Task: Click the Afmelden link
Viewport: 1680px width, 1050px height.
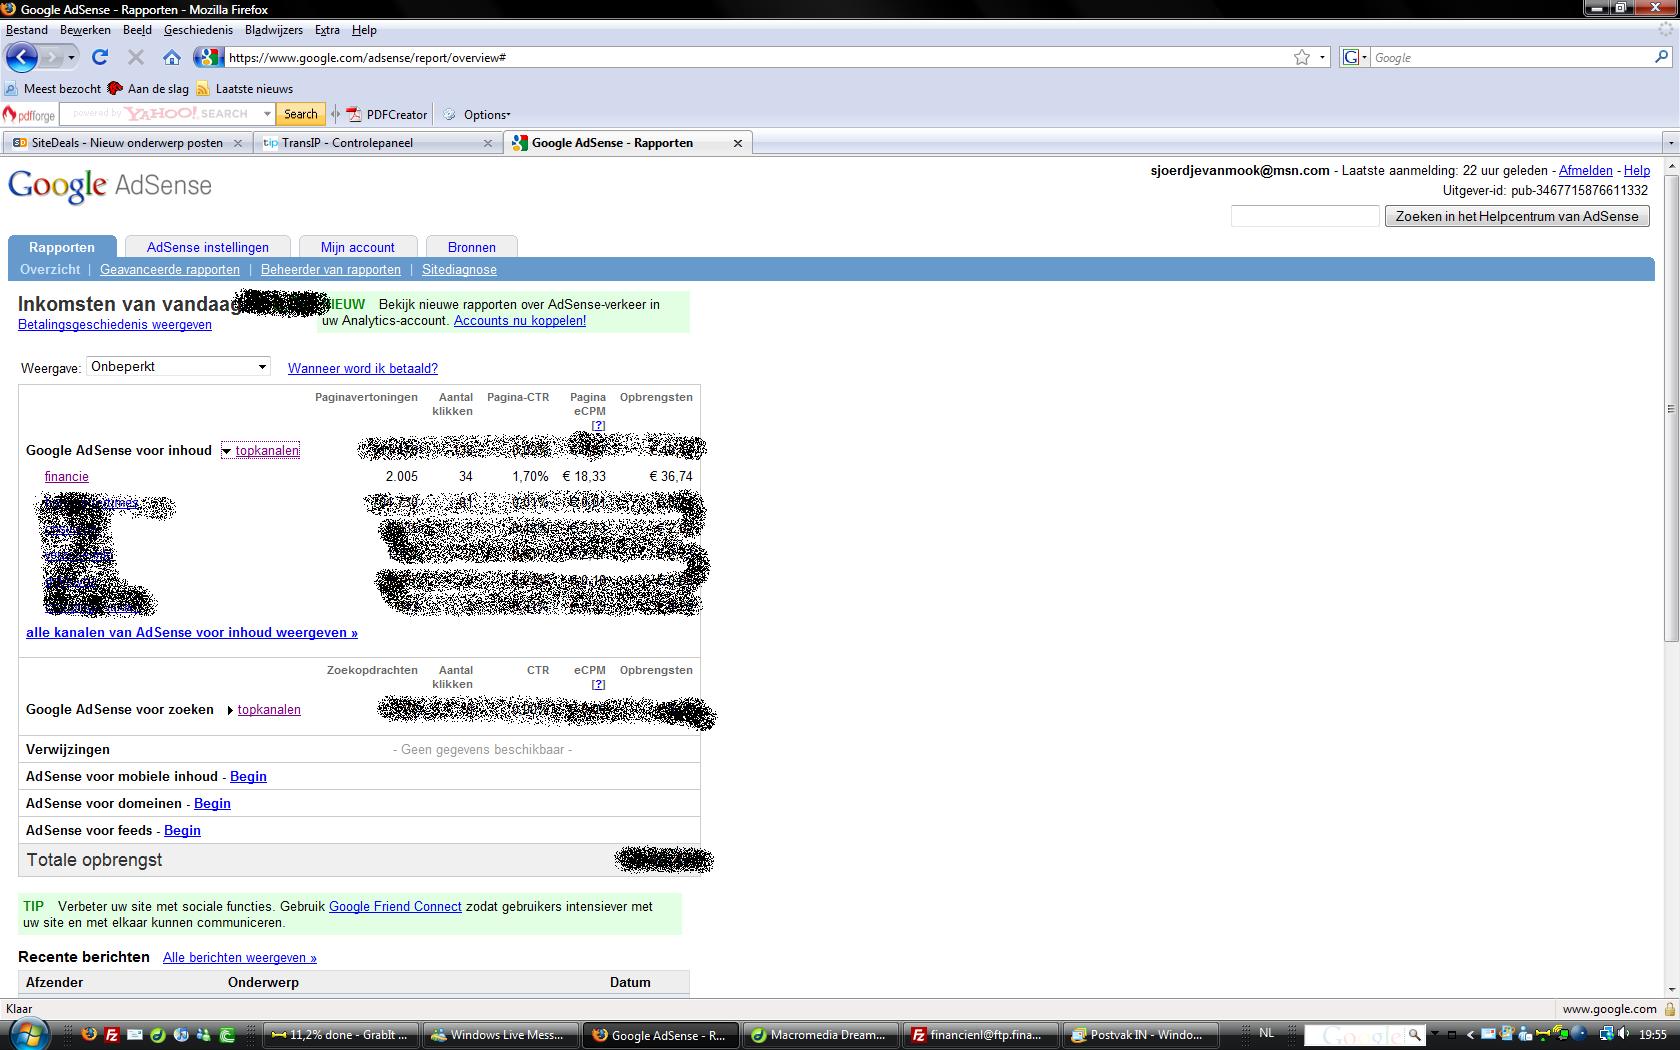Action: 1586,170
